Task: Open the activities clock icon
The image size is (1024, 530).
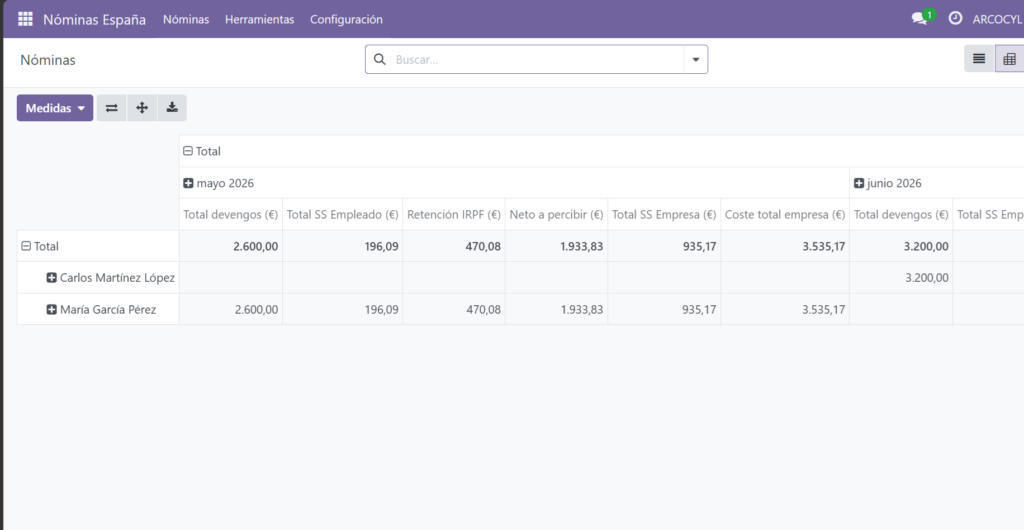Action: pos(955,18)
